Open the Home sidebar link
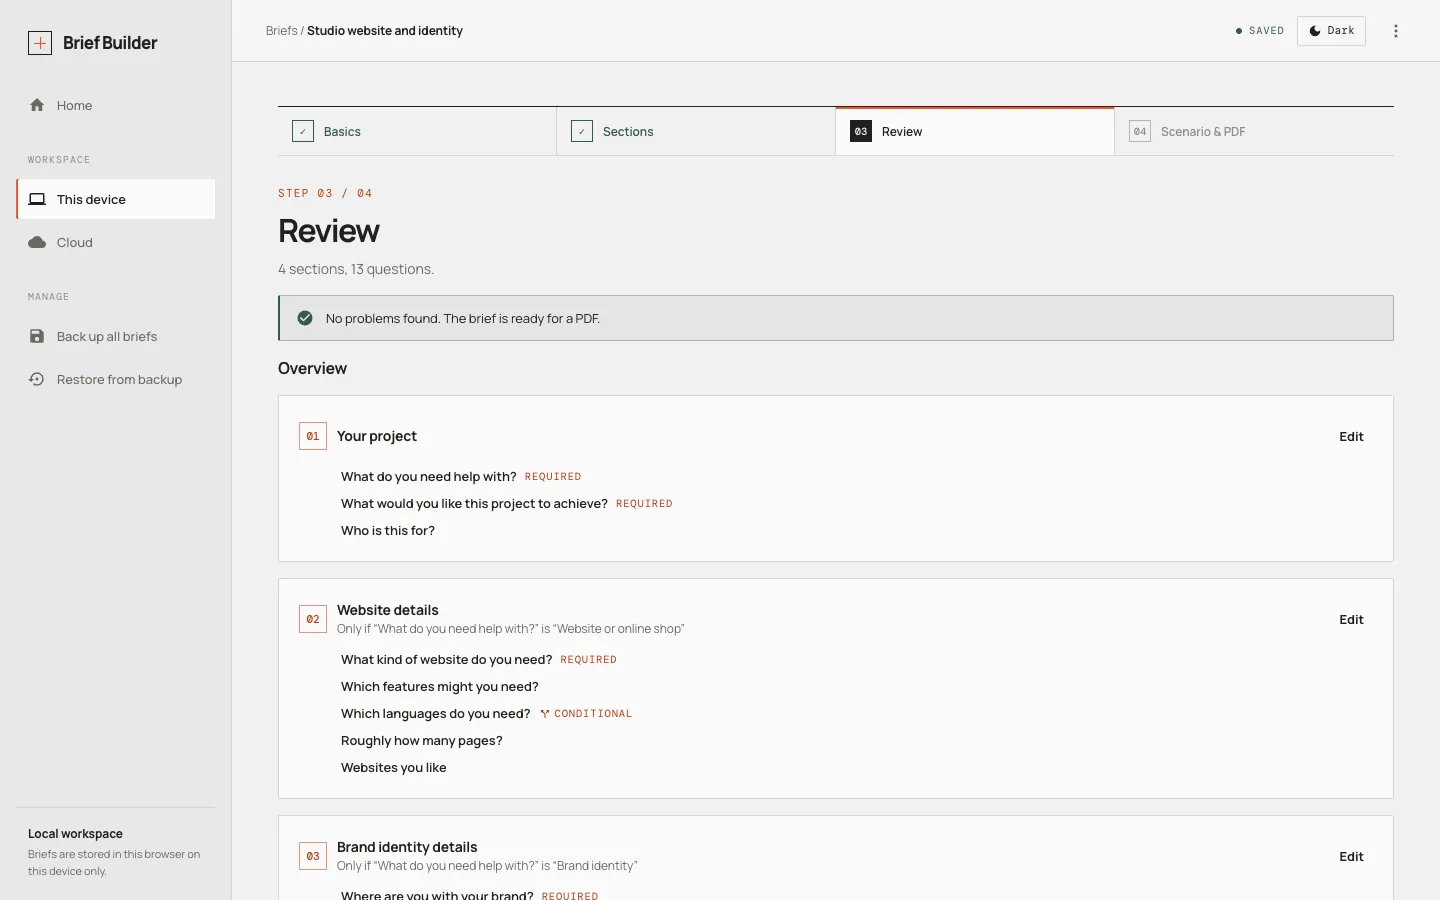The width and height of the screenshot is (1440, 900). coord(116,105)
